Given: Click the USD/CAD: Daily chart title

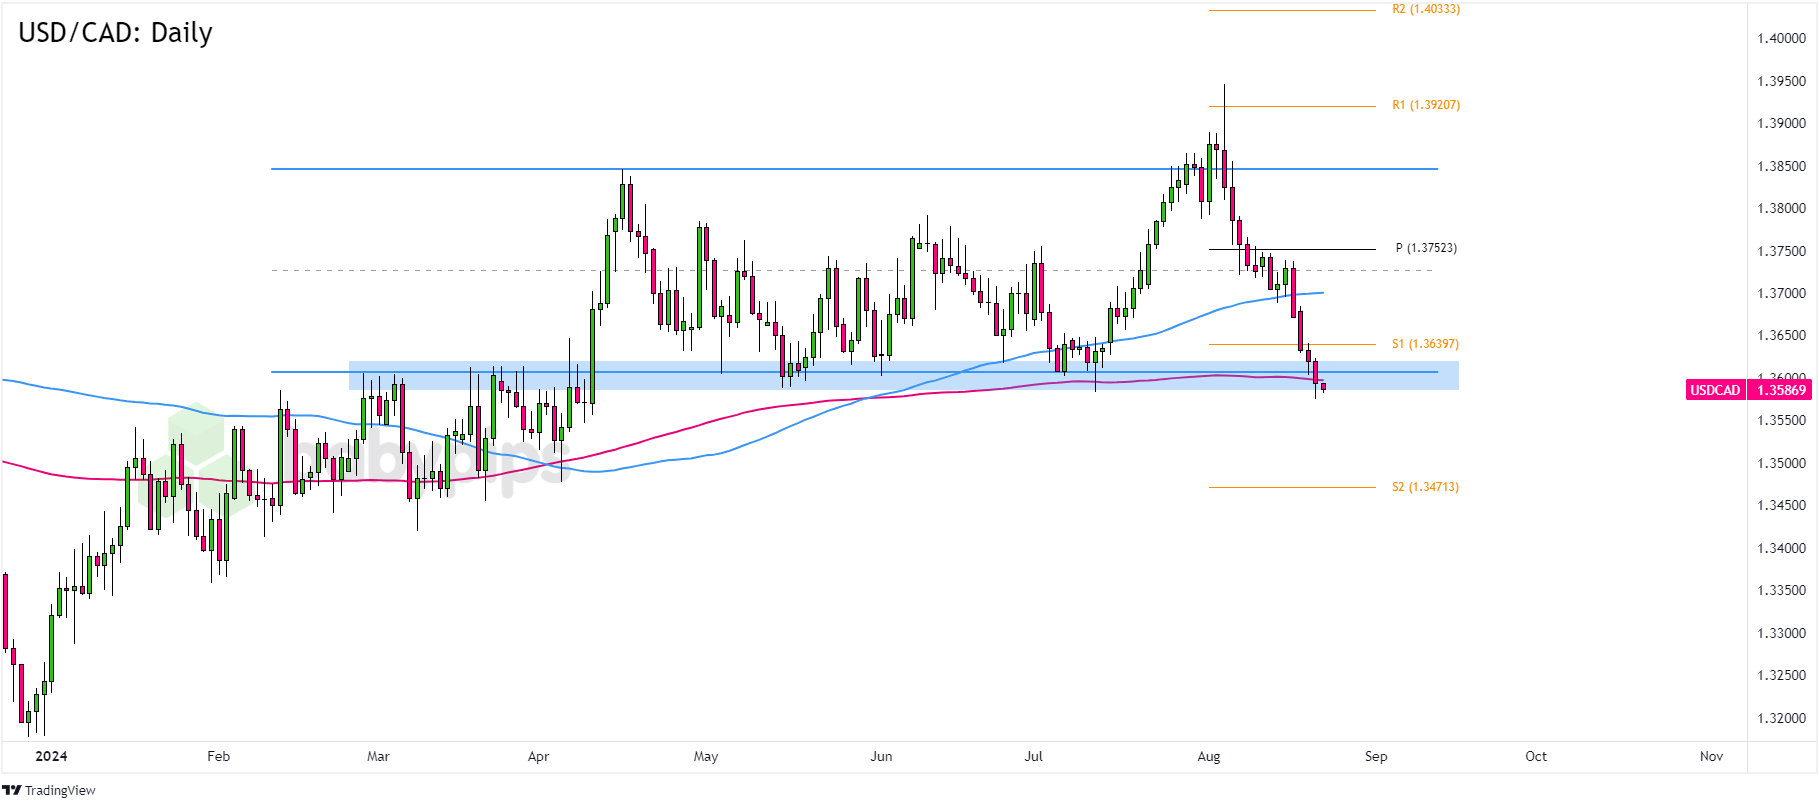Looking at the screenshot, I should tap(115, 33).
